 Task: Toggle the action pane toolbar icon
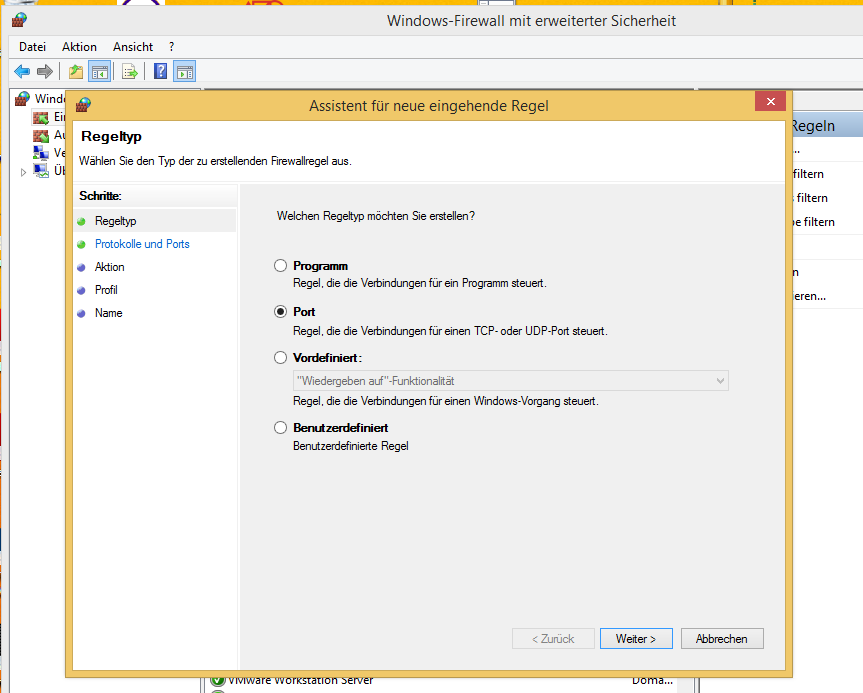[x=185, y=72]
